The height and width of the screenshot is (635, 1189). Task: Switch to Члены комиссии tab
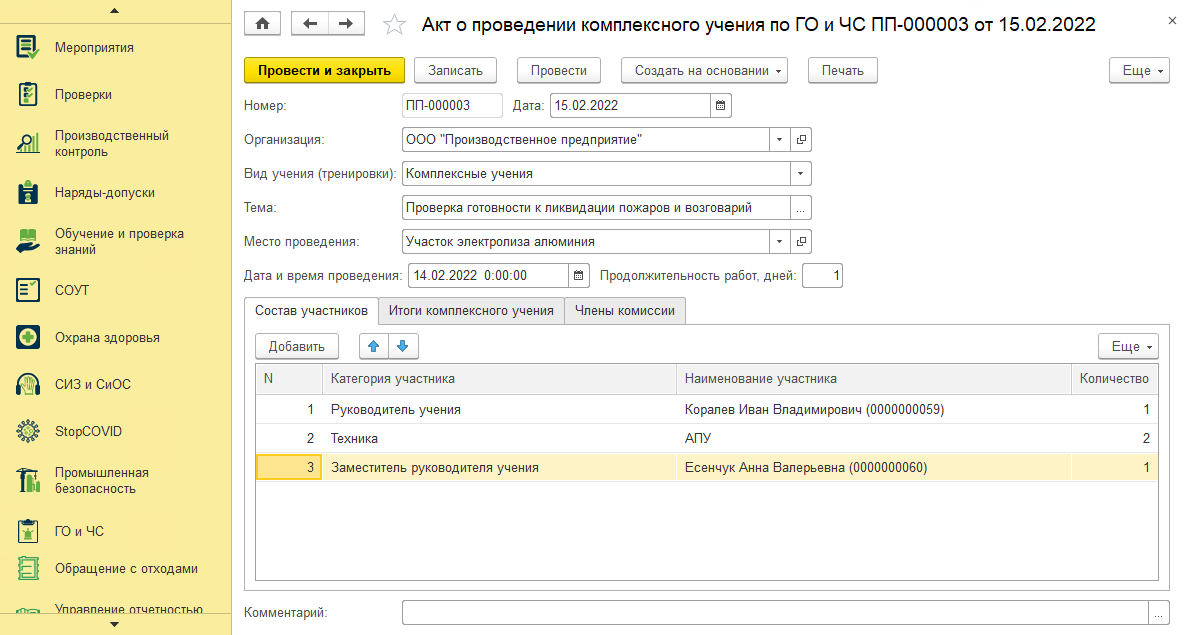(625, 310)
